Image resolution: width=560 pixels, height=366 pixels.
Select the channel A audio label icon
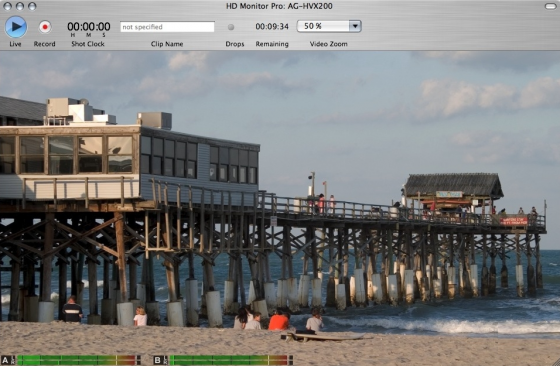tap(8, 360)
